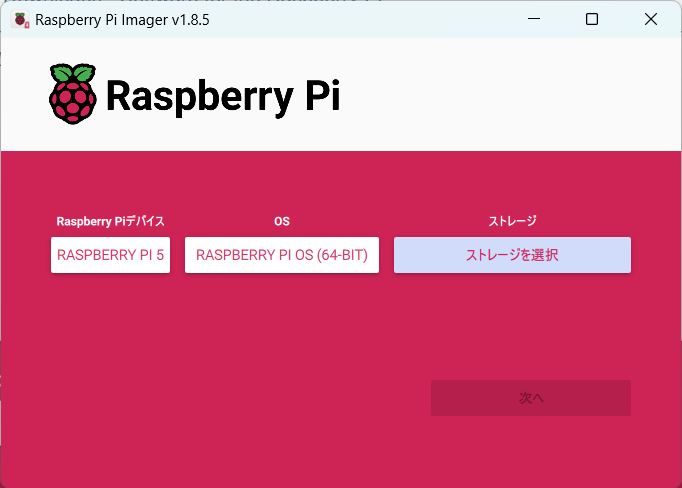Click the Raspberry Pi wordmark in the header

pyautogui.click(x=222, y=96)
